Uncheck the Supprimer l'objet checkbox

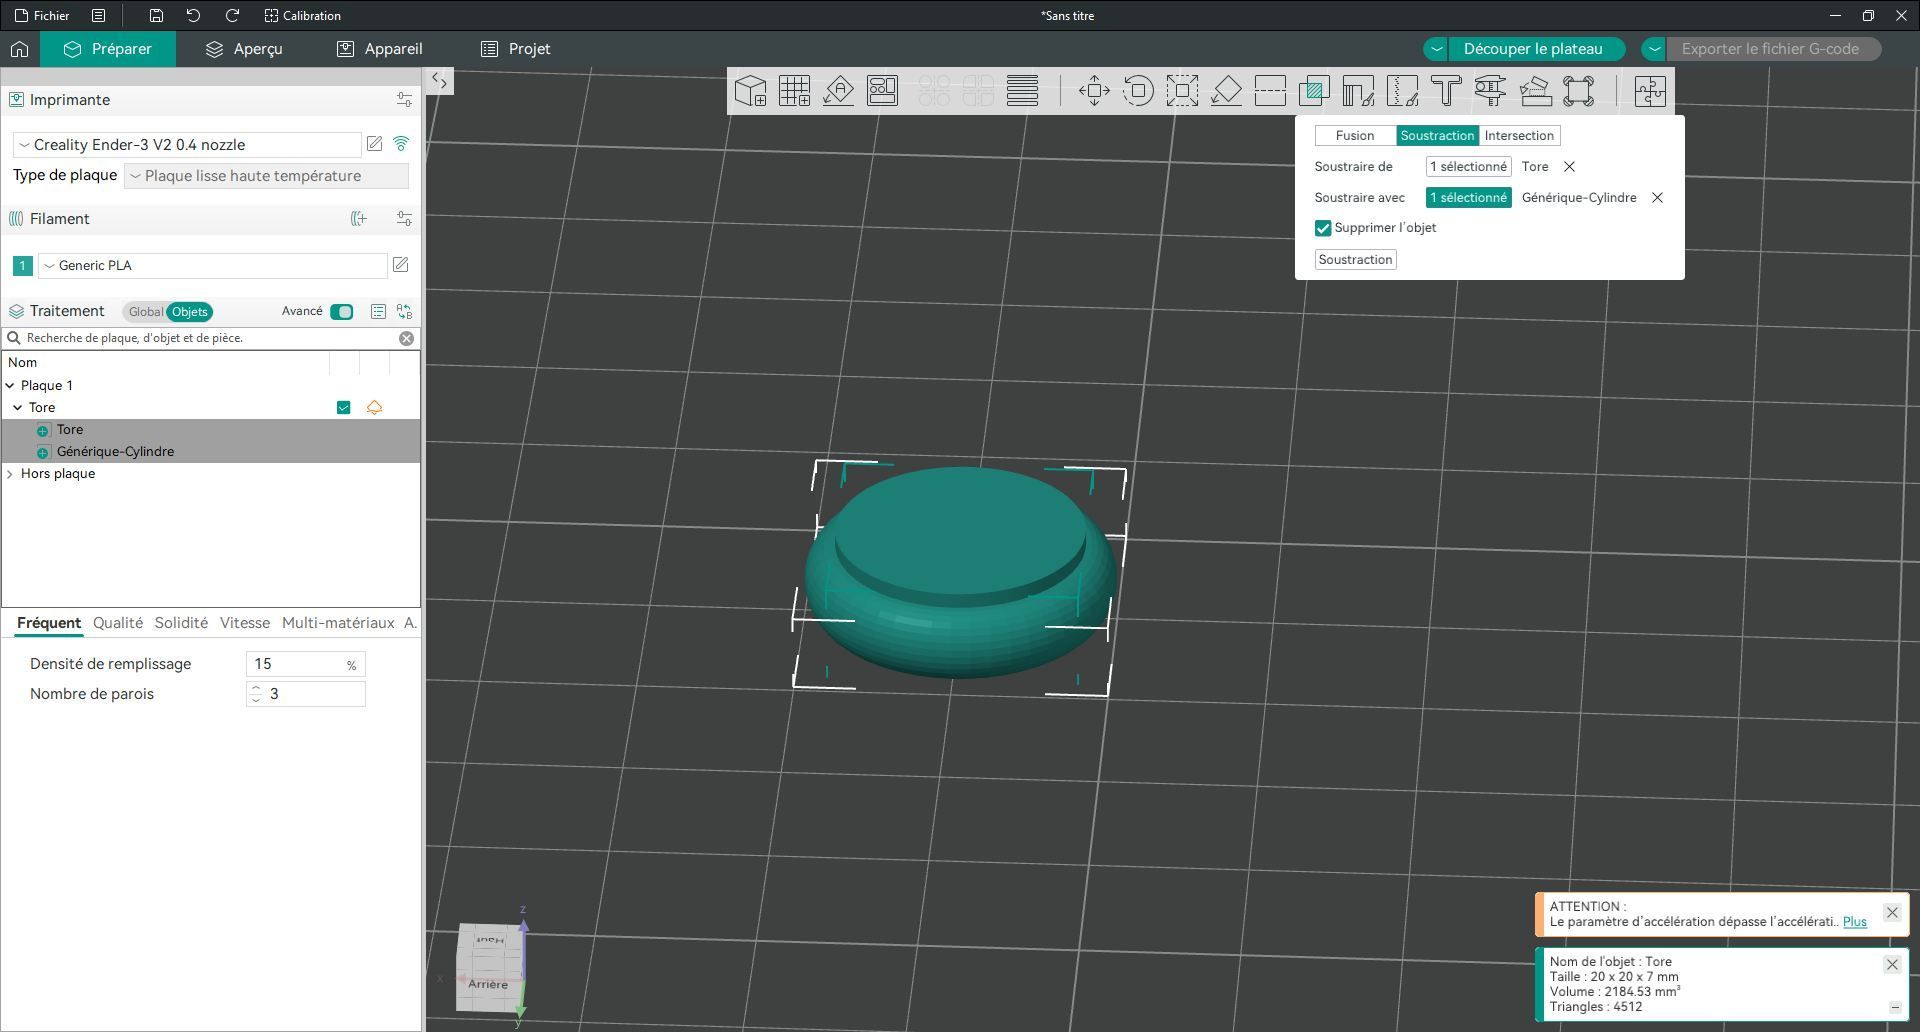[x=1323, y=228]
